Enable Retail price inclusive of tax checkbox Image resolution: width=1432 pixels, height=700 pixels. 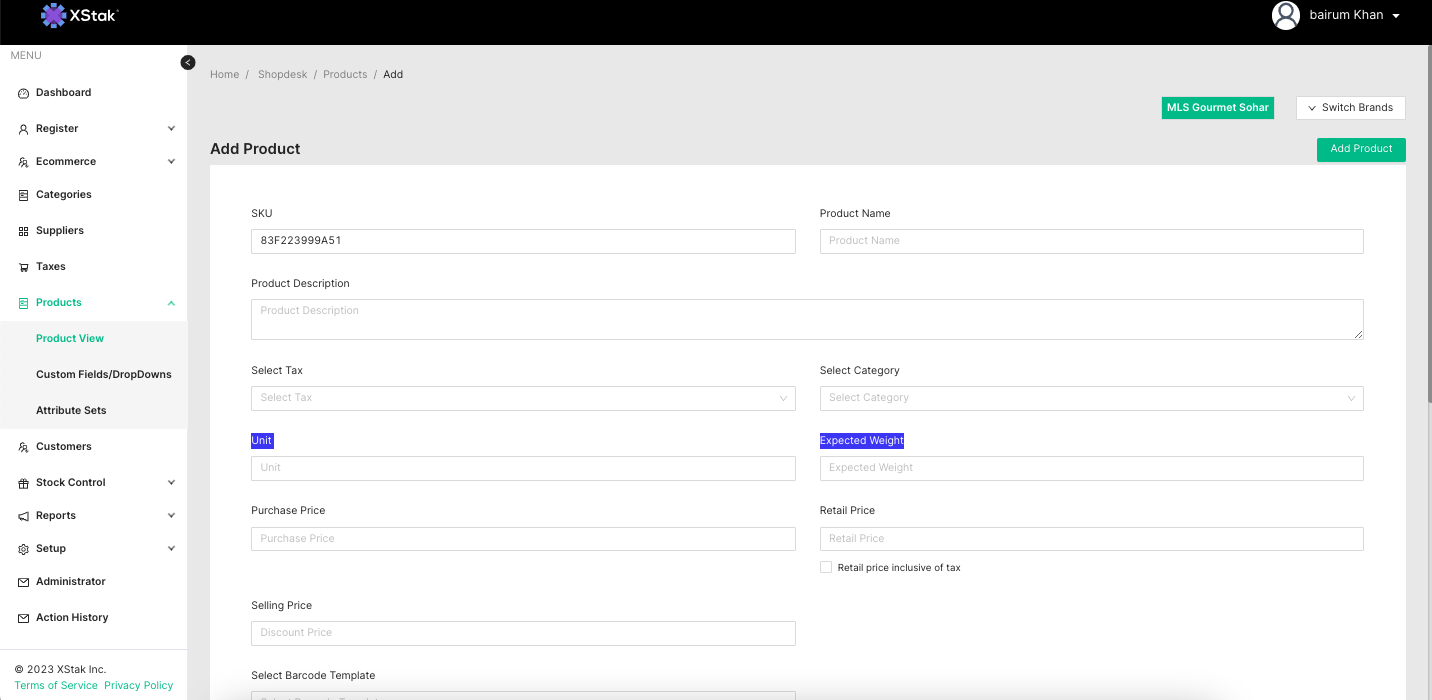coord(826,567)
